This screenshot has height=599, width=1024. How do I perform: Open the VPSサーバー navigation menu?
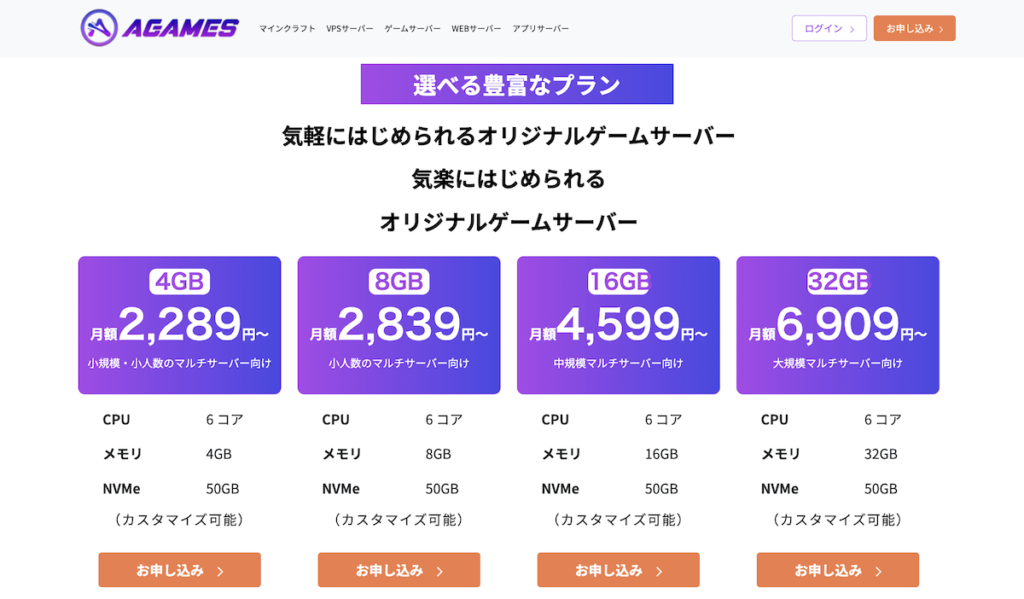[351, 29]
